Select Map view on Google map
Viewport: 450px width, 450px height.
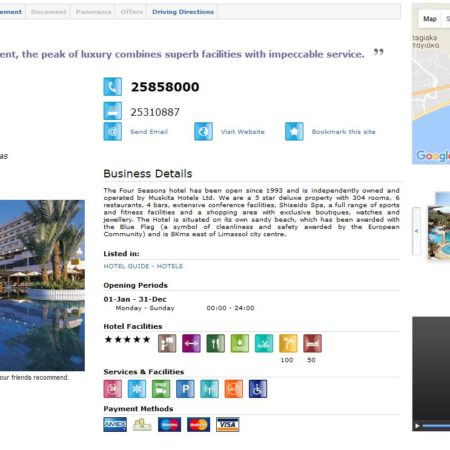tap(430, 19)
